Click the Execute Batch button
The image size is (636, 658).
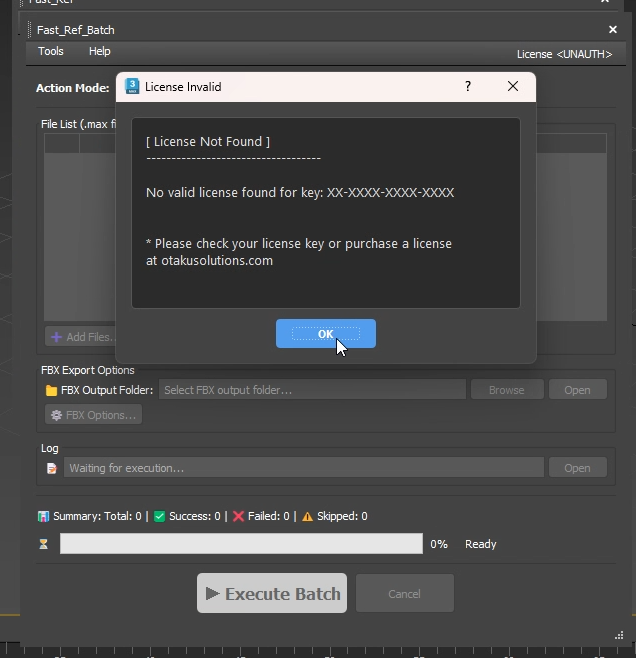(272, 594)
